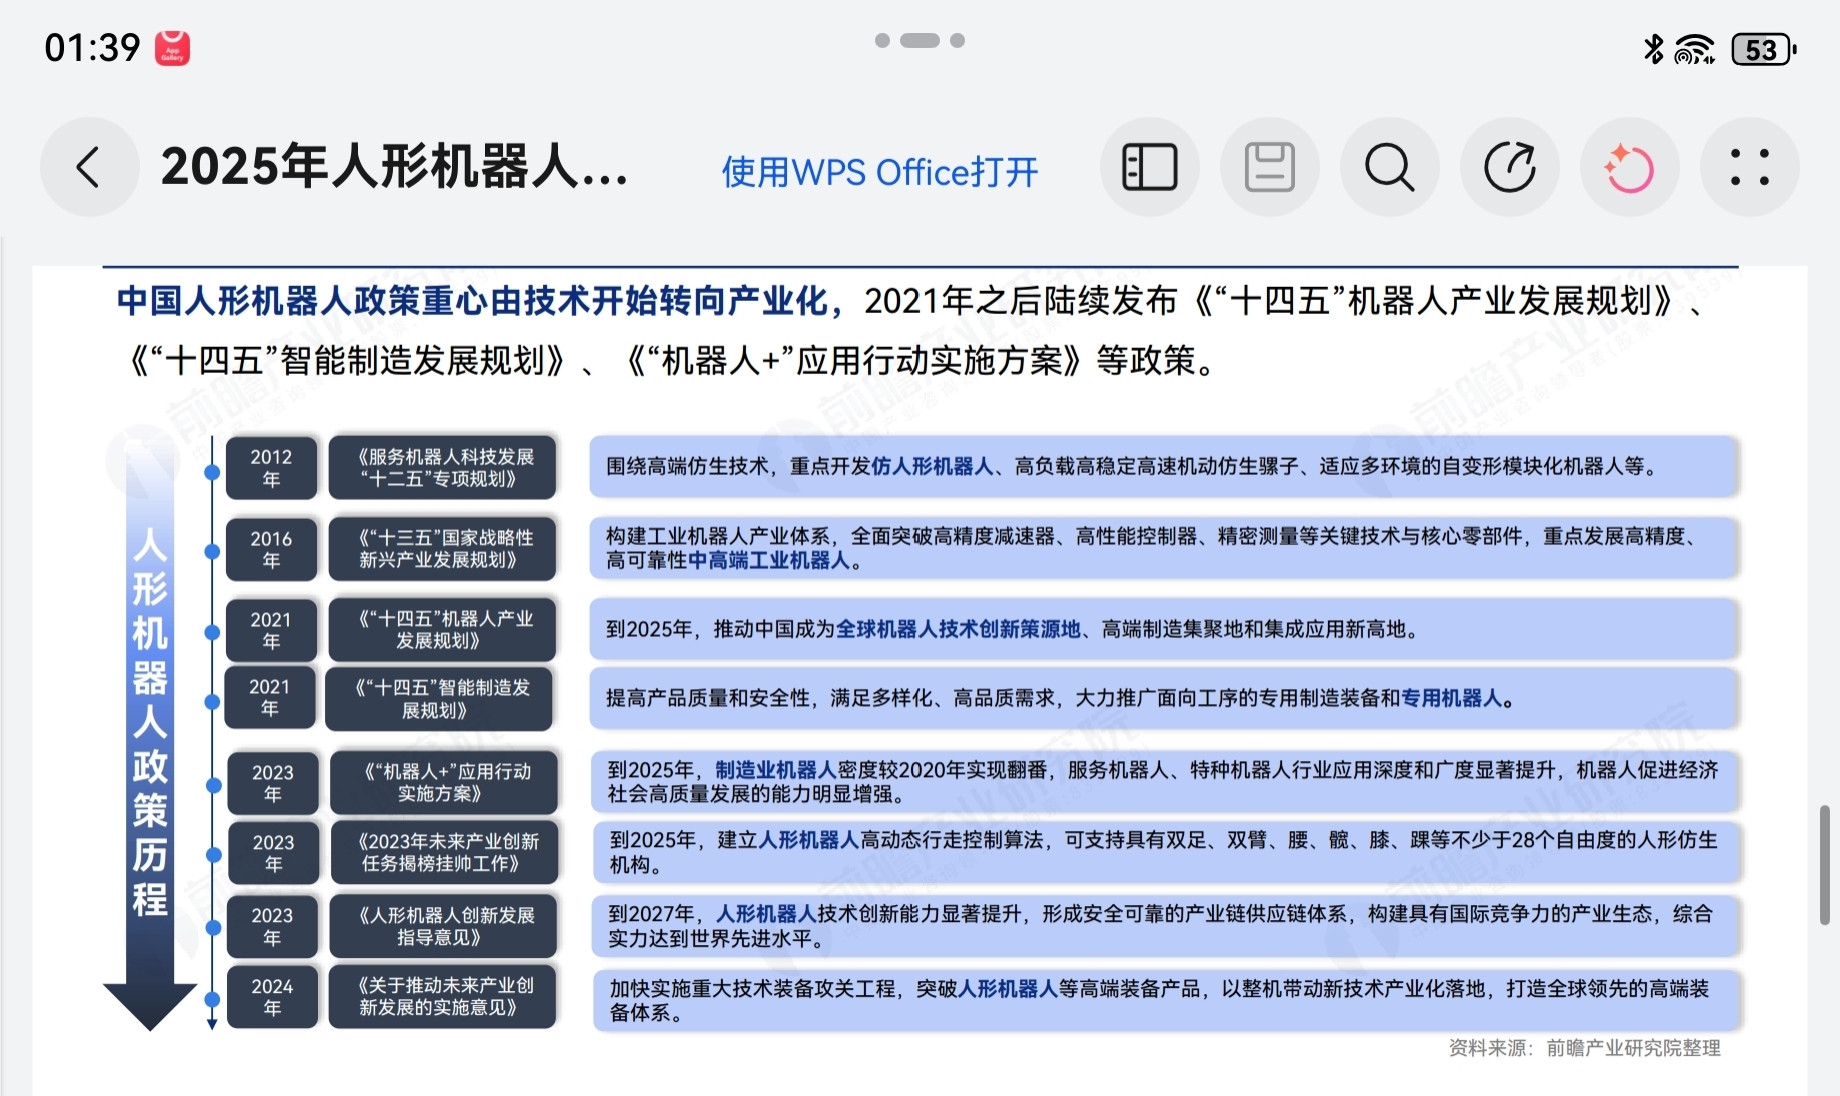Open the sidebar panel layout icon
1840x1096 pixels.
coord(1150,167)
